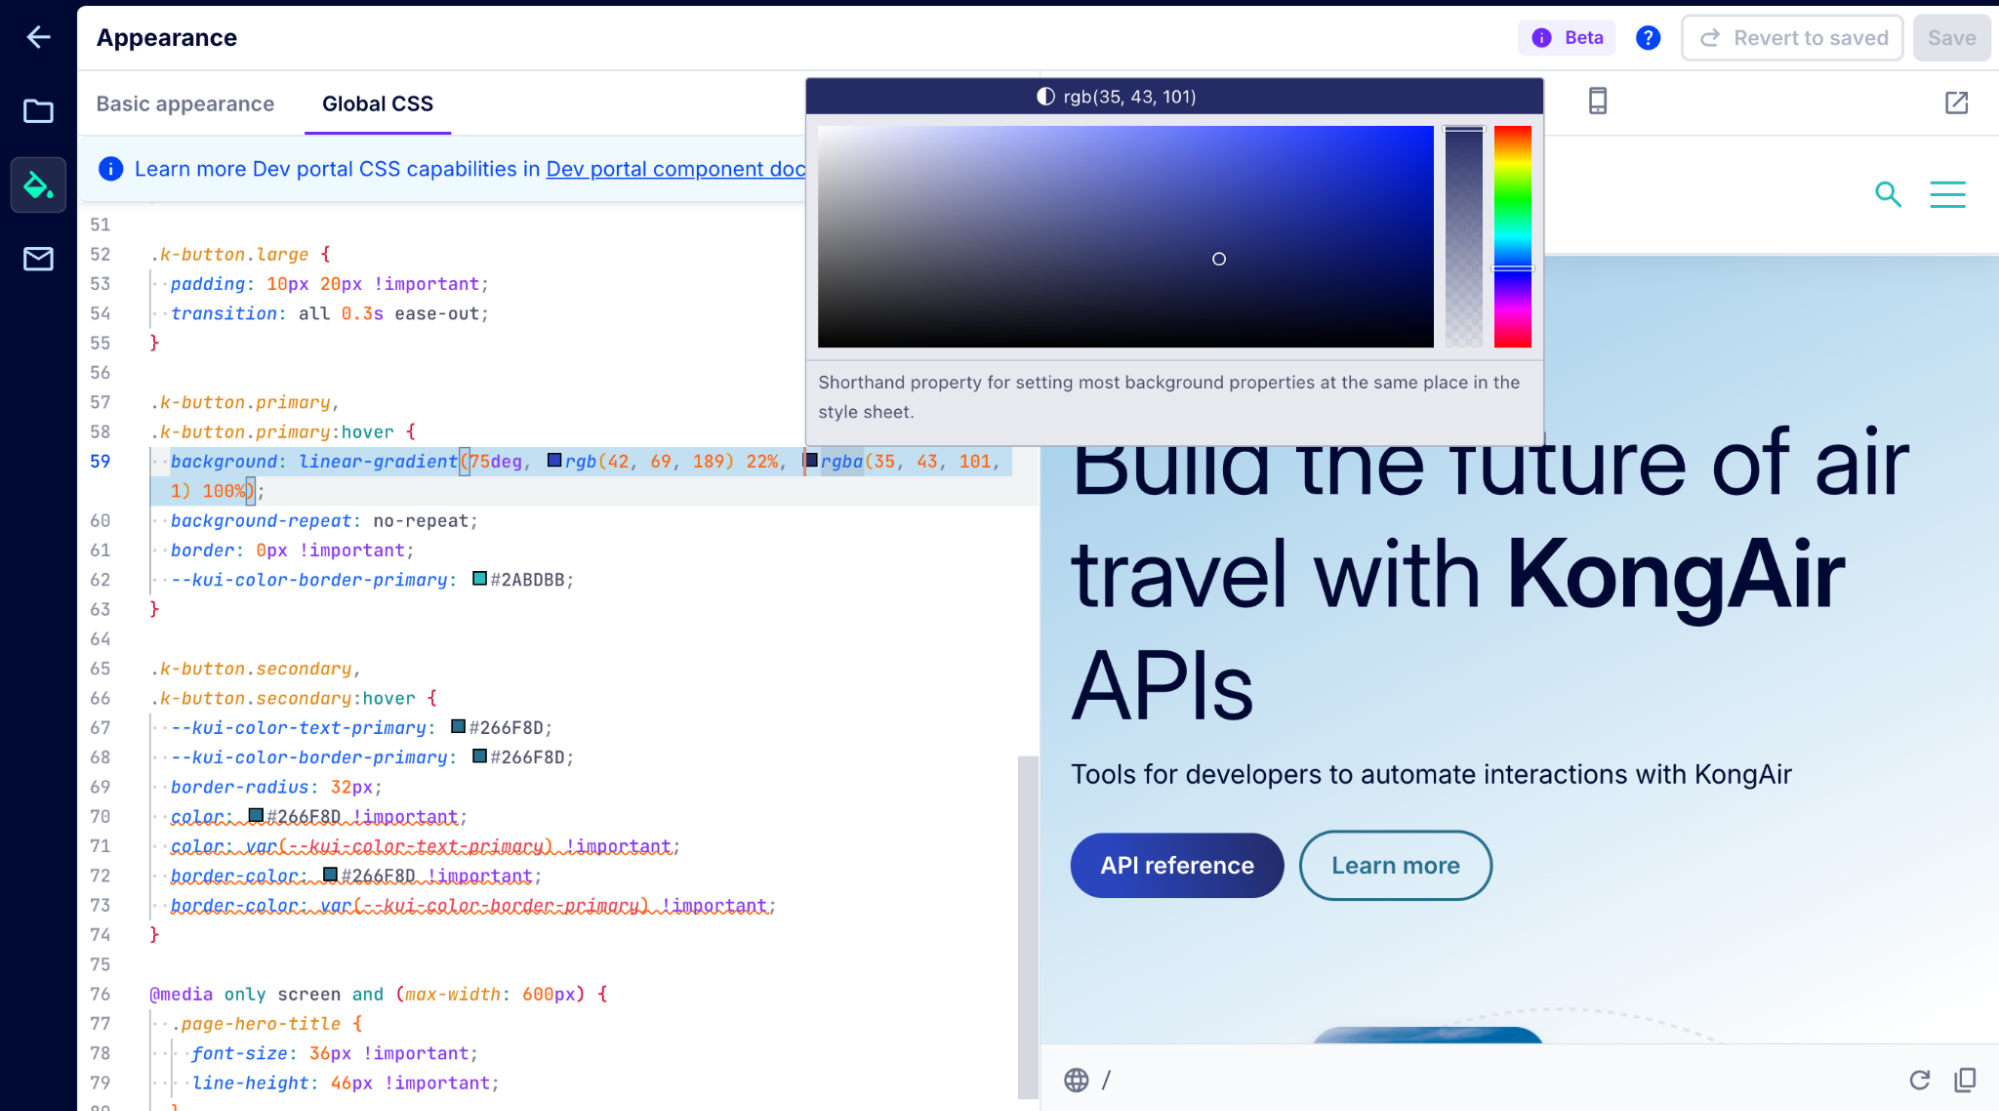
Task: Click the #2ABDBB color swatch on line 62
Action: pos(479,579)
